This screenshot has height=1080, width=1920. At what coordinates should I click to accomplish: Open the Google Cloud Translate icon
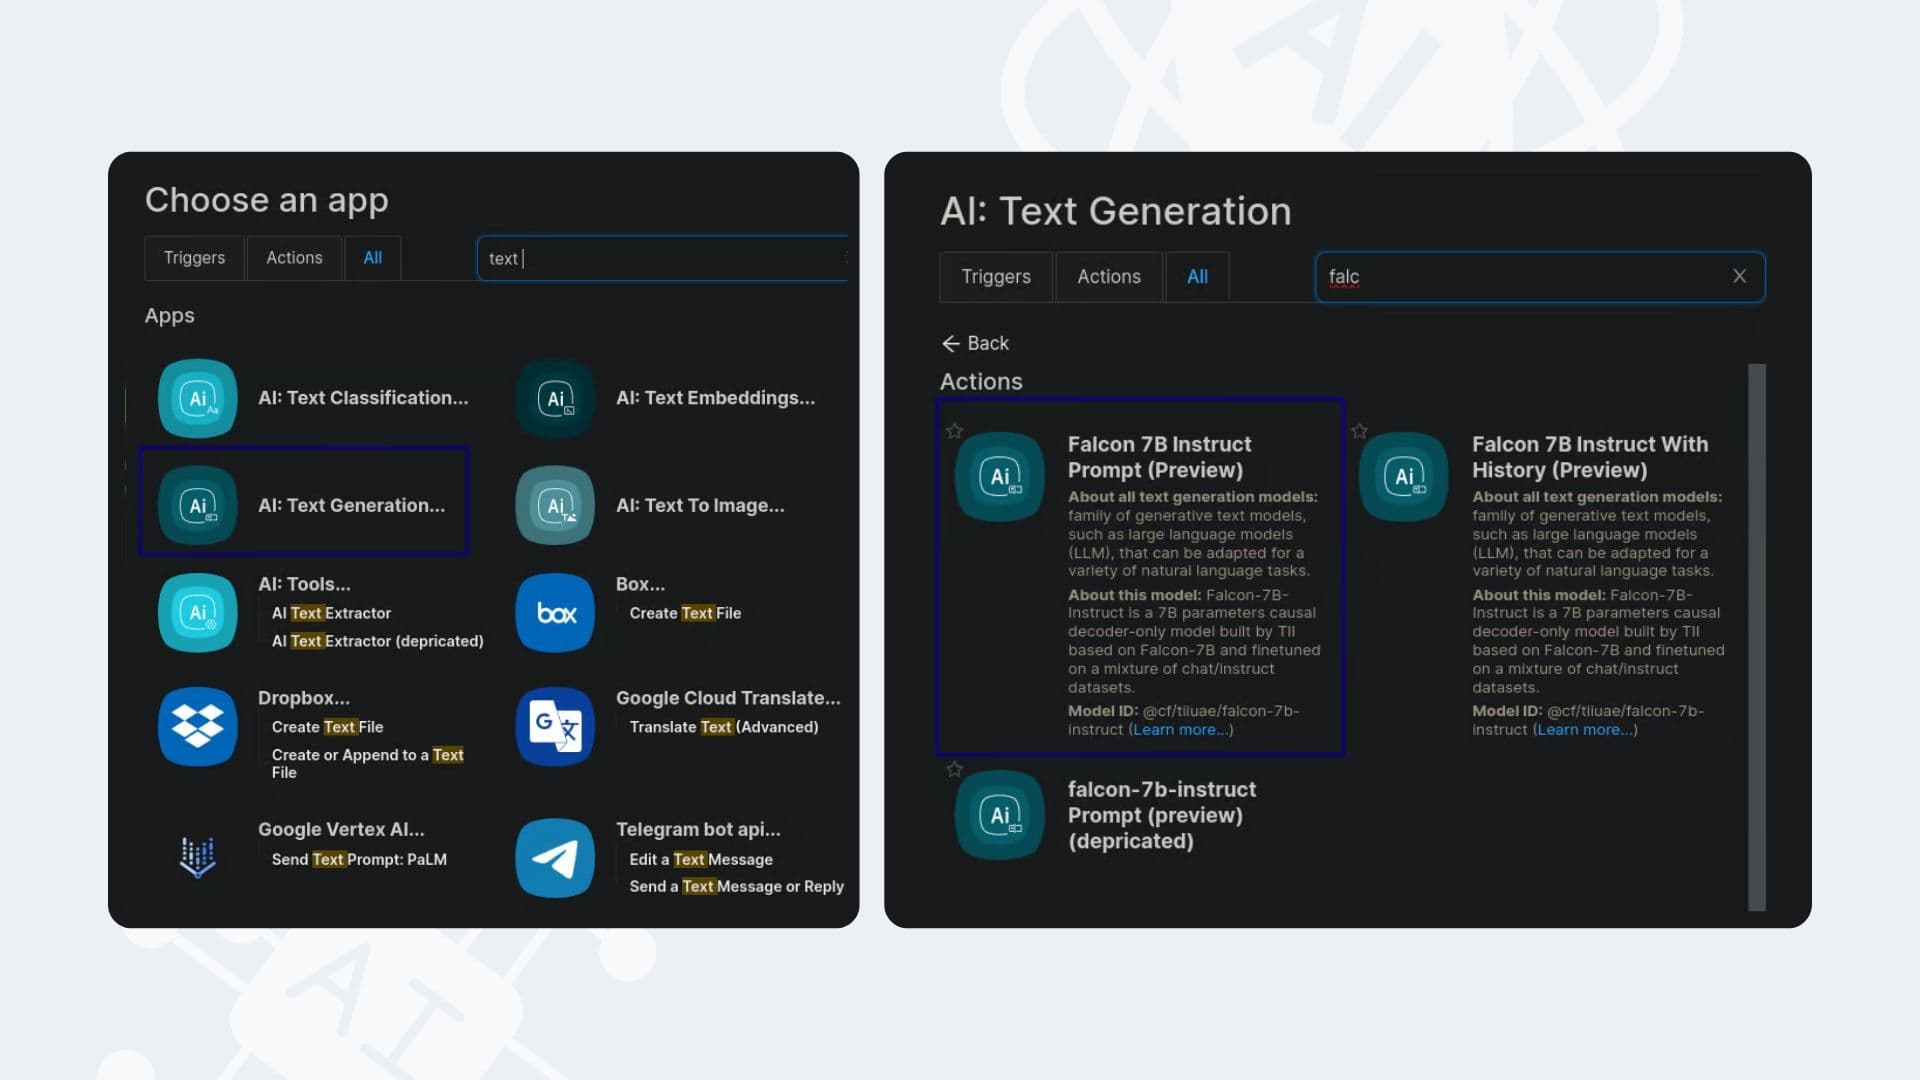point(555,726)
